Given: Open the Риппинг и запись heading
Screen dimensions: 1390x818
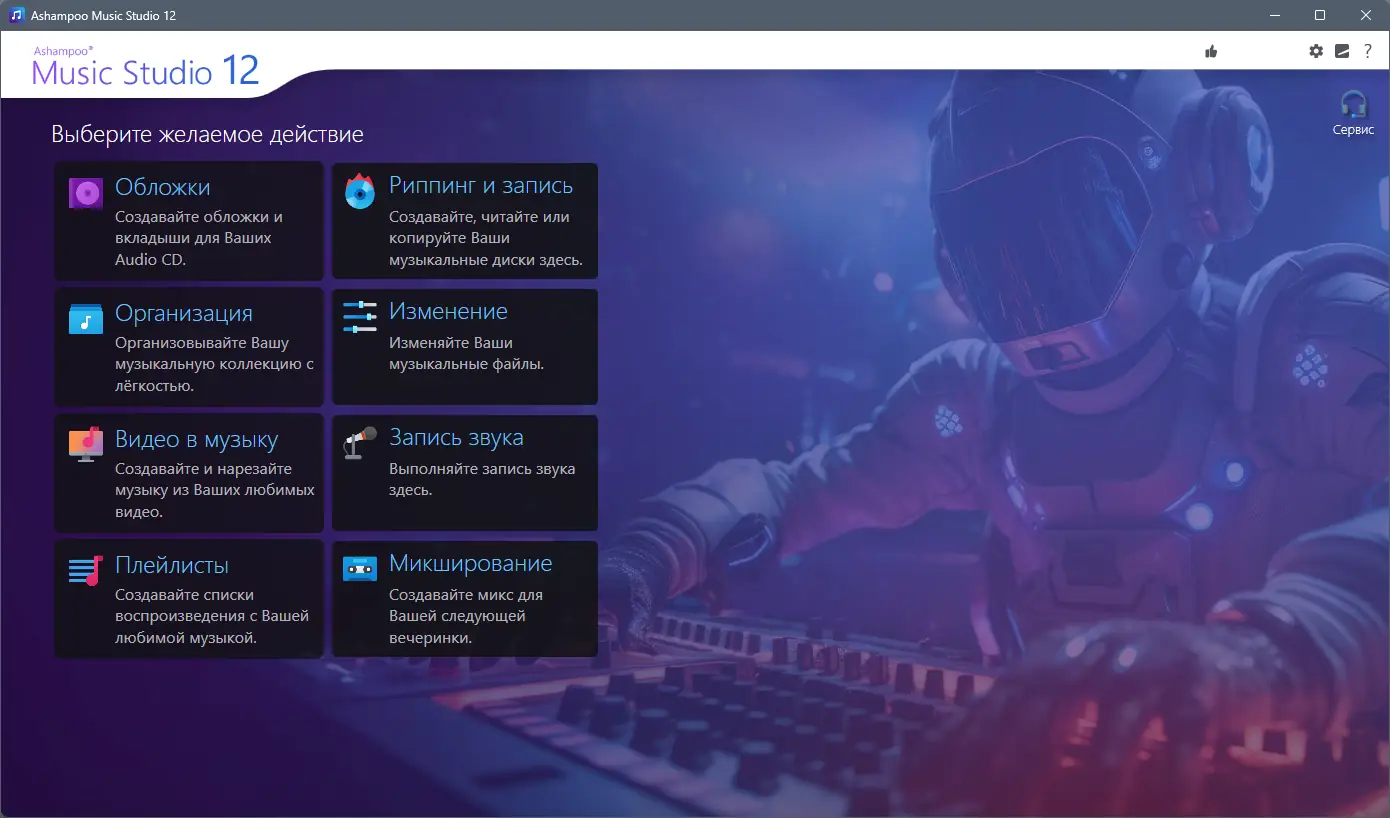Looking at the screenshot, I should pos(481,186).
